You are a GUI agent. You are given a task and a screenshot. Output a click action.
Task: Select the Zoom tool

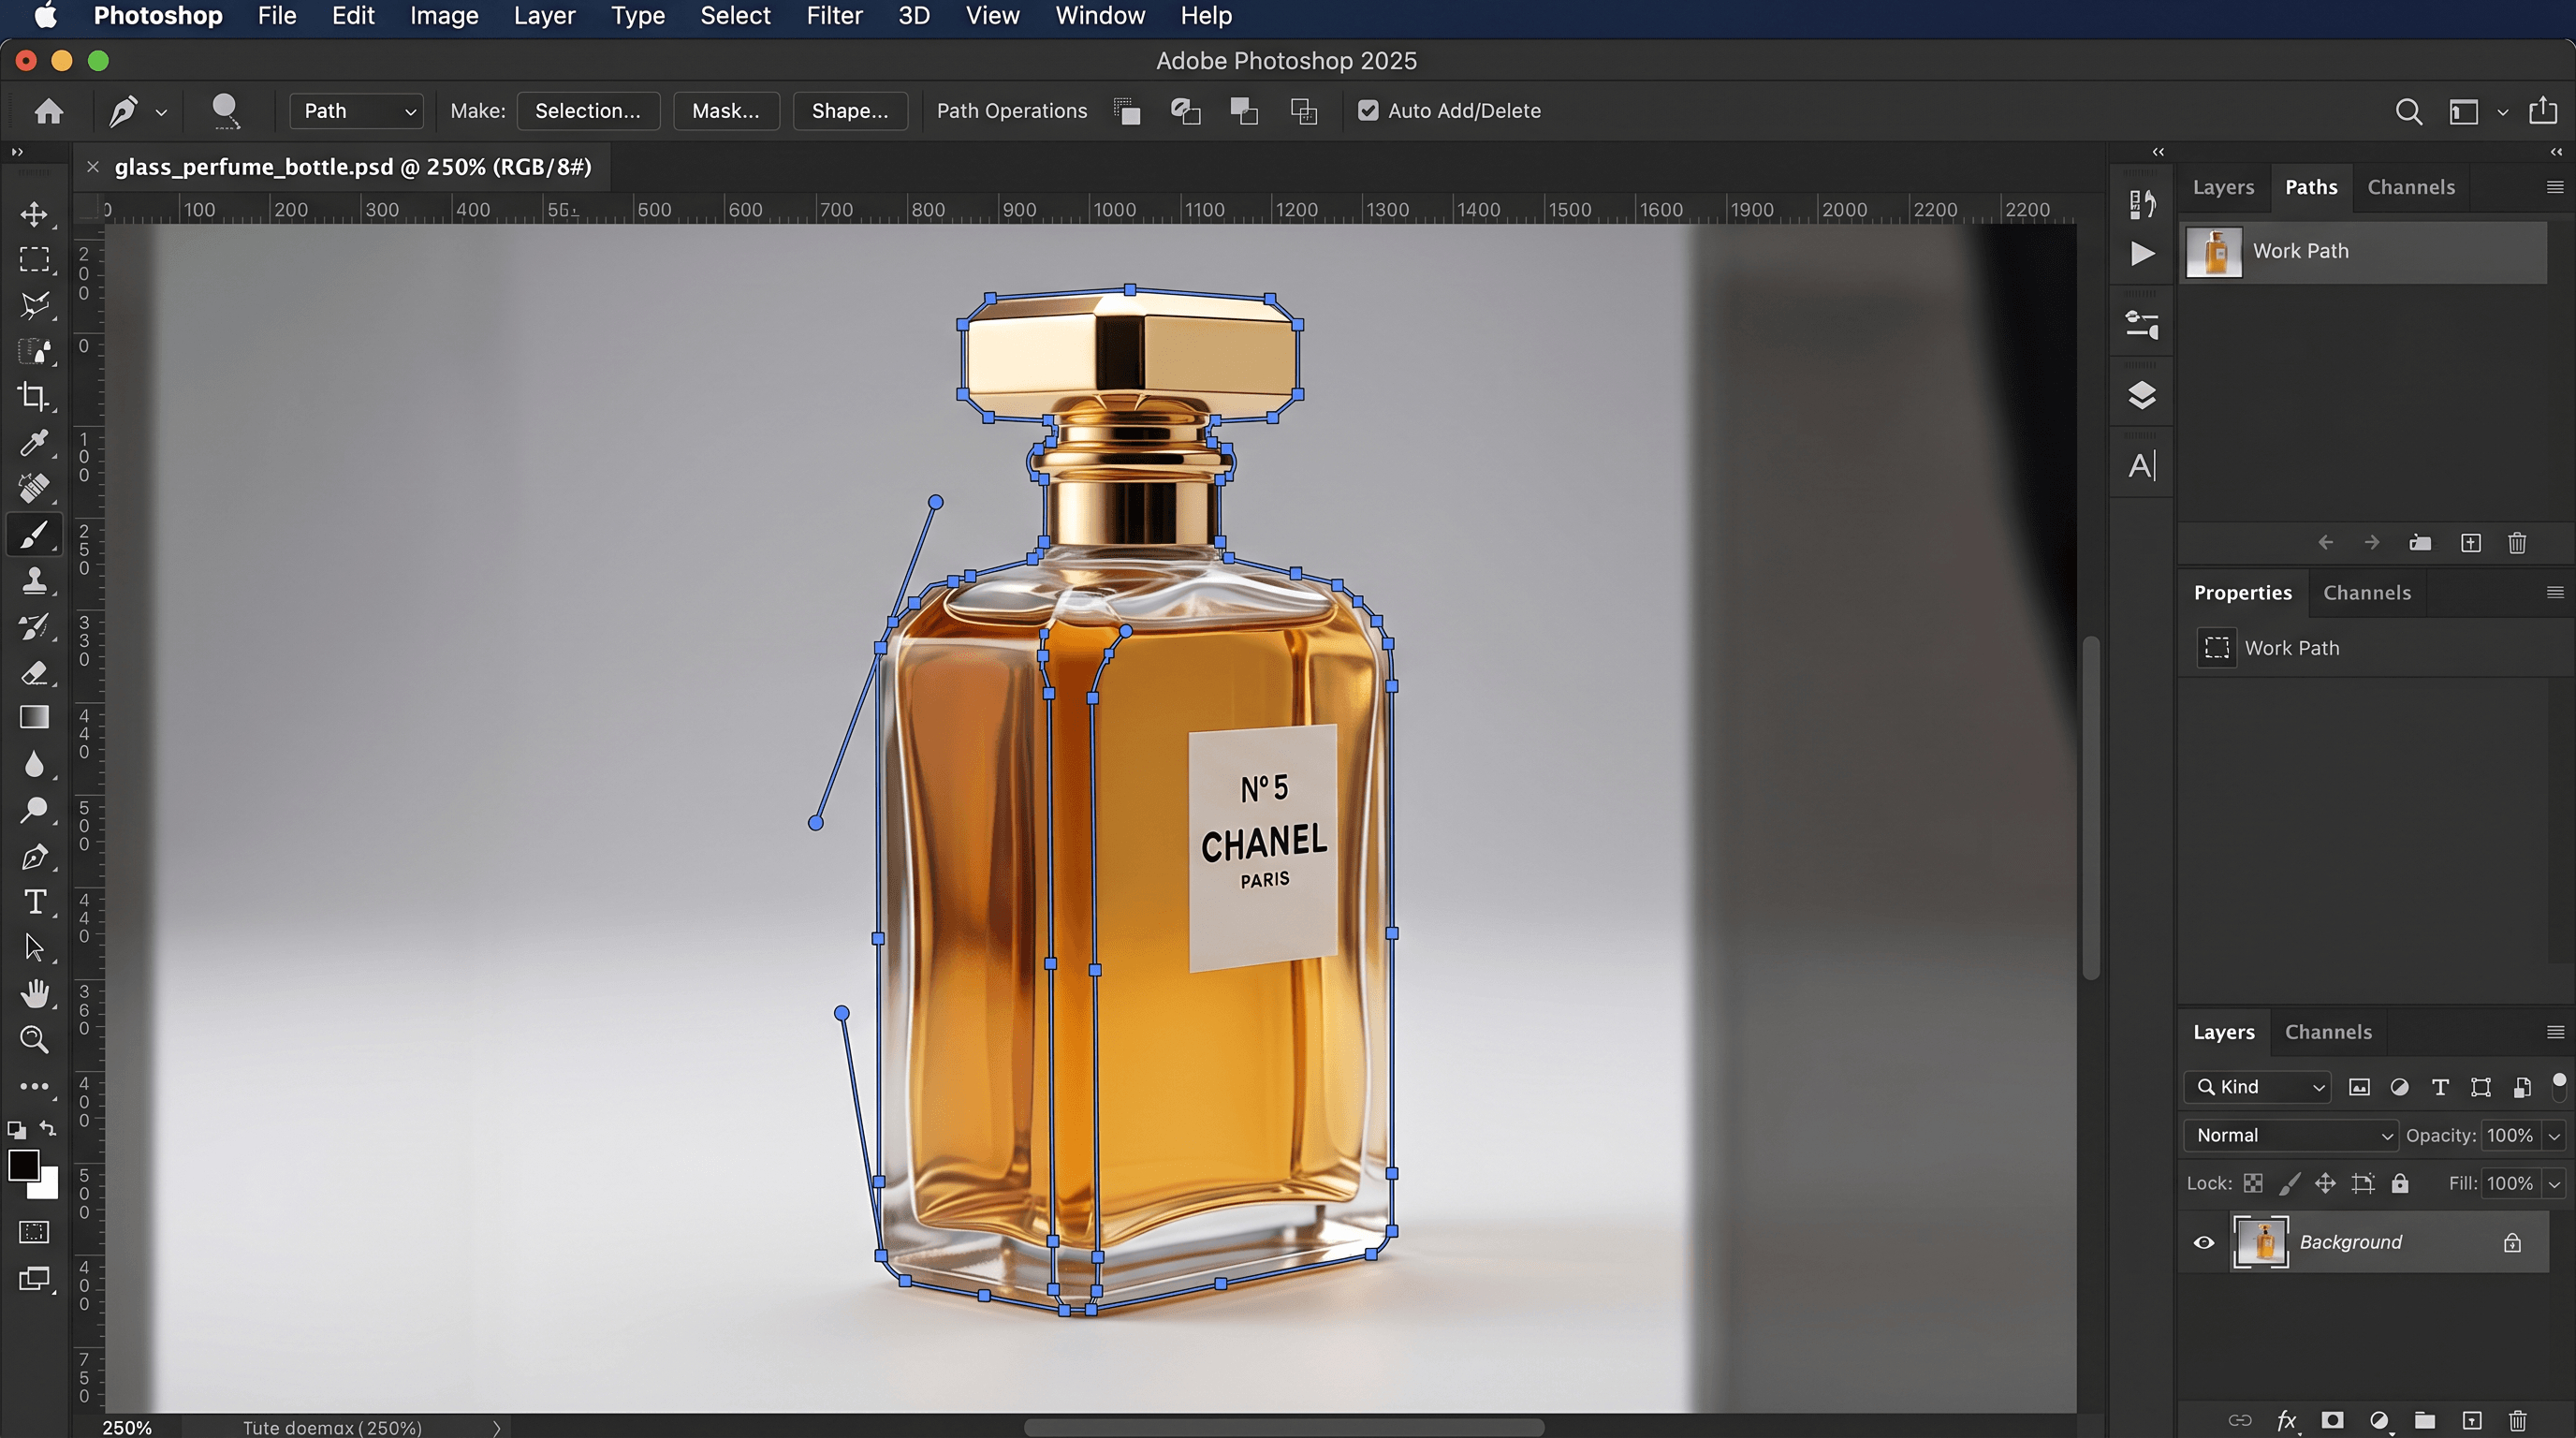(x=34, y=1040)
